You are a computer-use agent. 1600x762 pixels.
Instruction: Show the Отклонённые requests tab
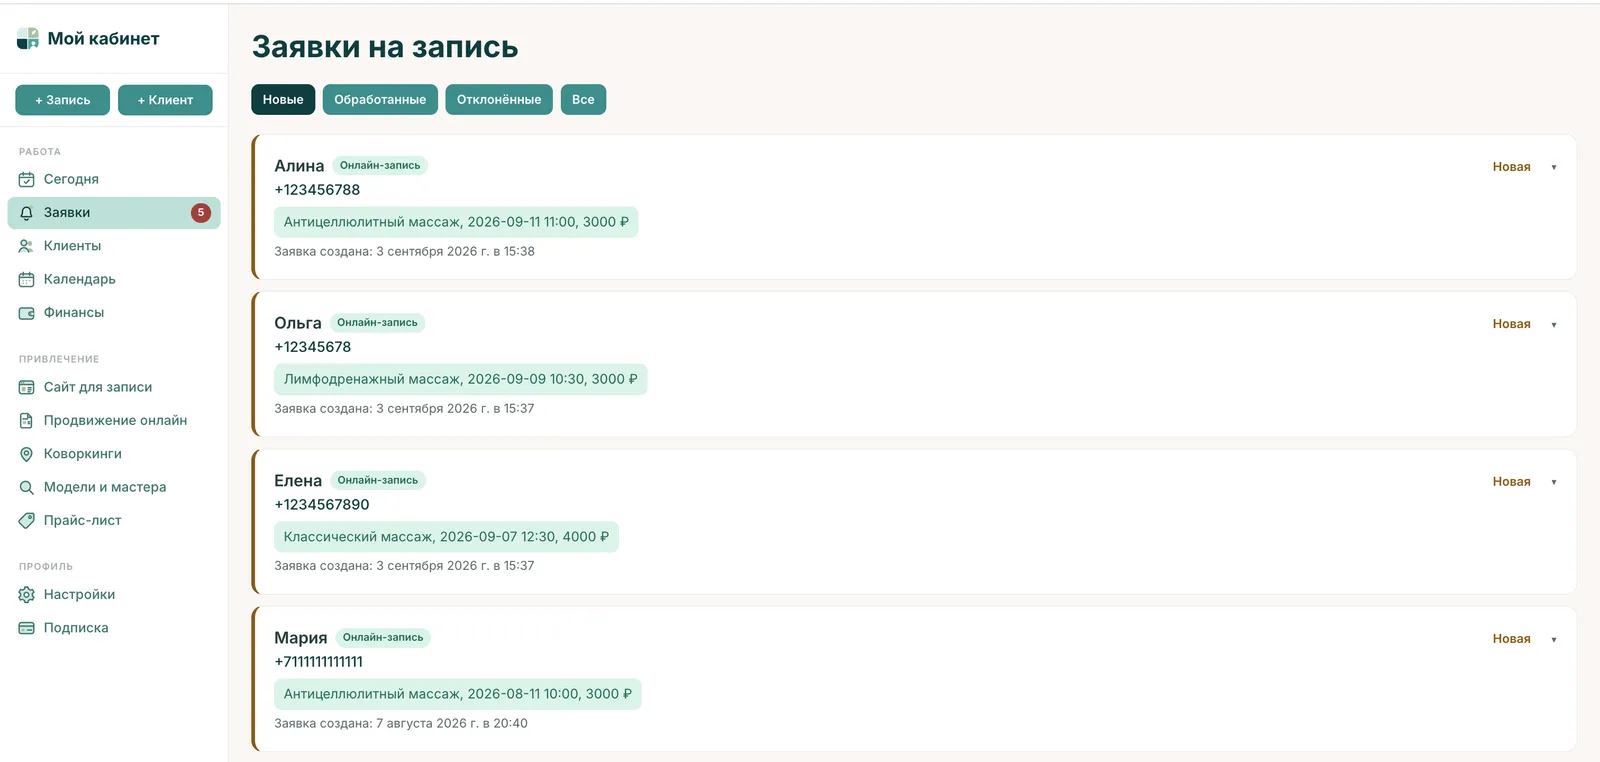point(499,100)
